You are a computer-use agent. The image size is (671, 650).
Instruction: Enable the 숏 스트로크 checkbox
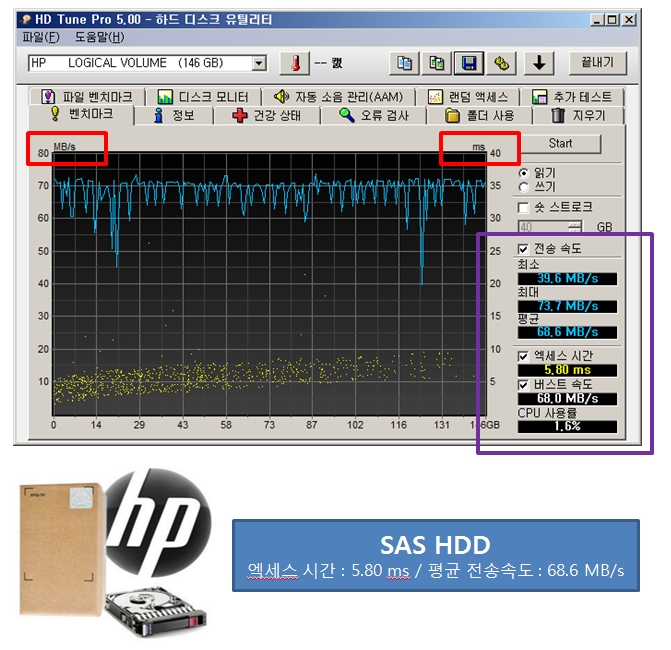point(523,208)
